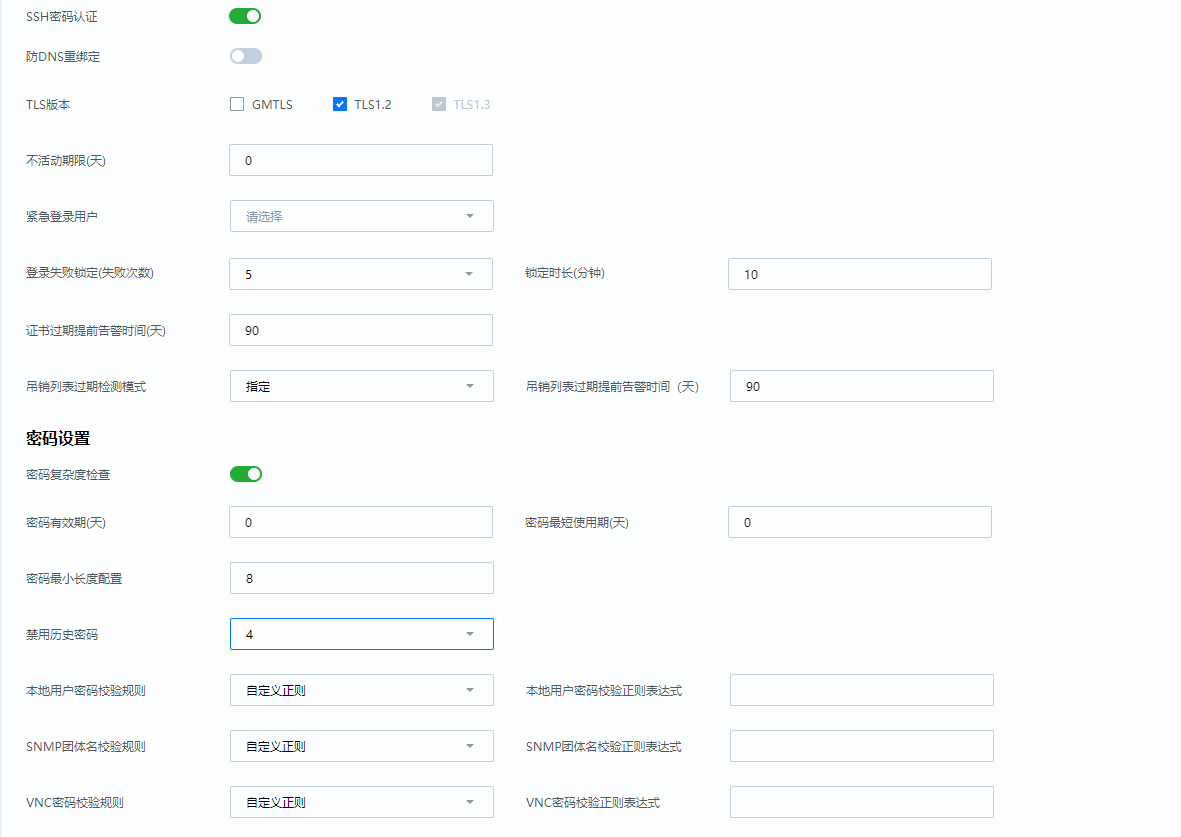Screen dimensions: 1181x837
Task: Click the 密码有效期(天) input field
Action: point(361,522)
